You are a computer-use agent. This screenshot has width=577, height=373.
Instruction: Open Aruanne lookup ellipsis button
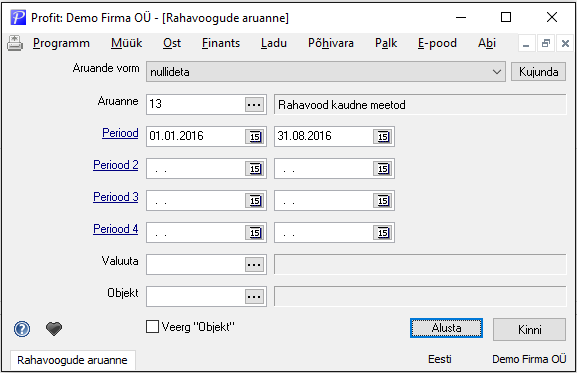pos(255,105)
